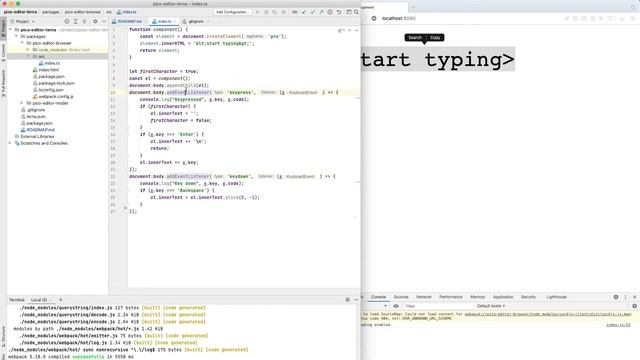The height and width of the screenshot is (360, 640).
Task: Open console settings gear icon
Action: [x=635, y=306]
